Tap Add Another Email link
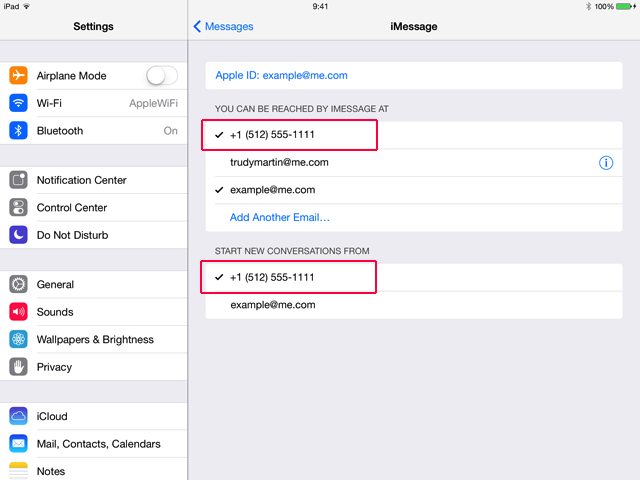 [279, 217]
